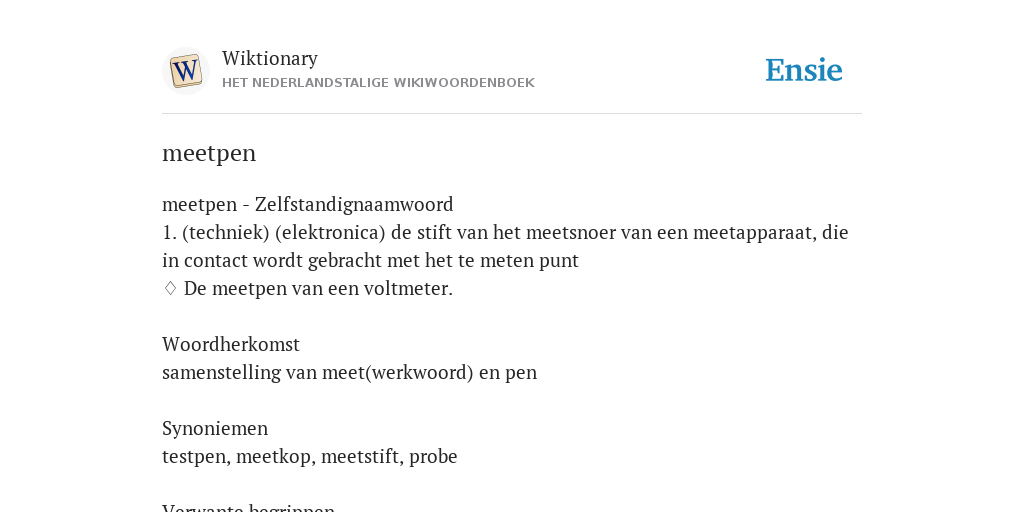The width and height of the screenshot is (1024, 512).
Task: Click the synonym 'testpen'
Action: 194,456
